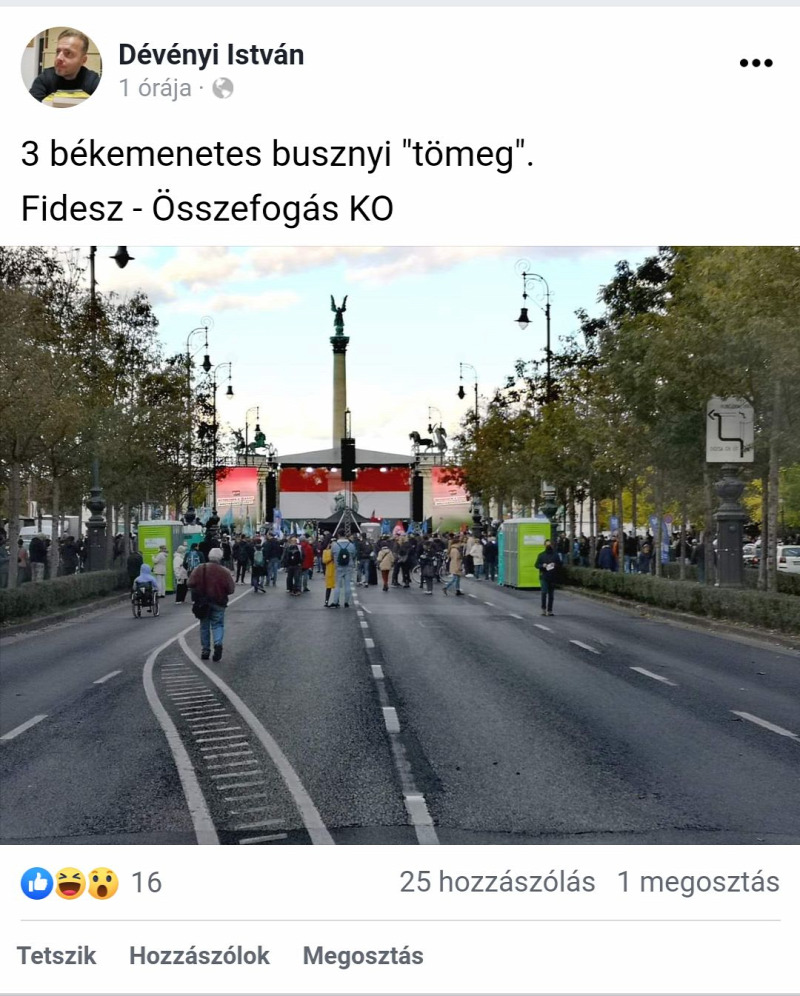This screenshot has width=800, height=996.
Task: Click the detour road sign in photo
Action: [729, 430]
